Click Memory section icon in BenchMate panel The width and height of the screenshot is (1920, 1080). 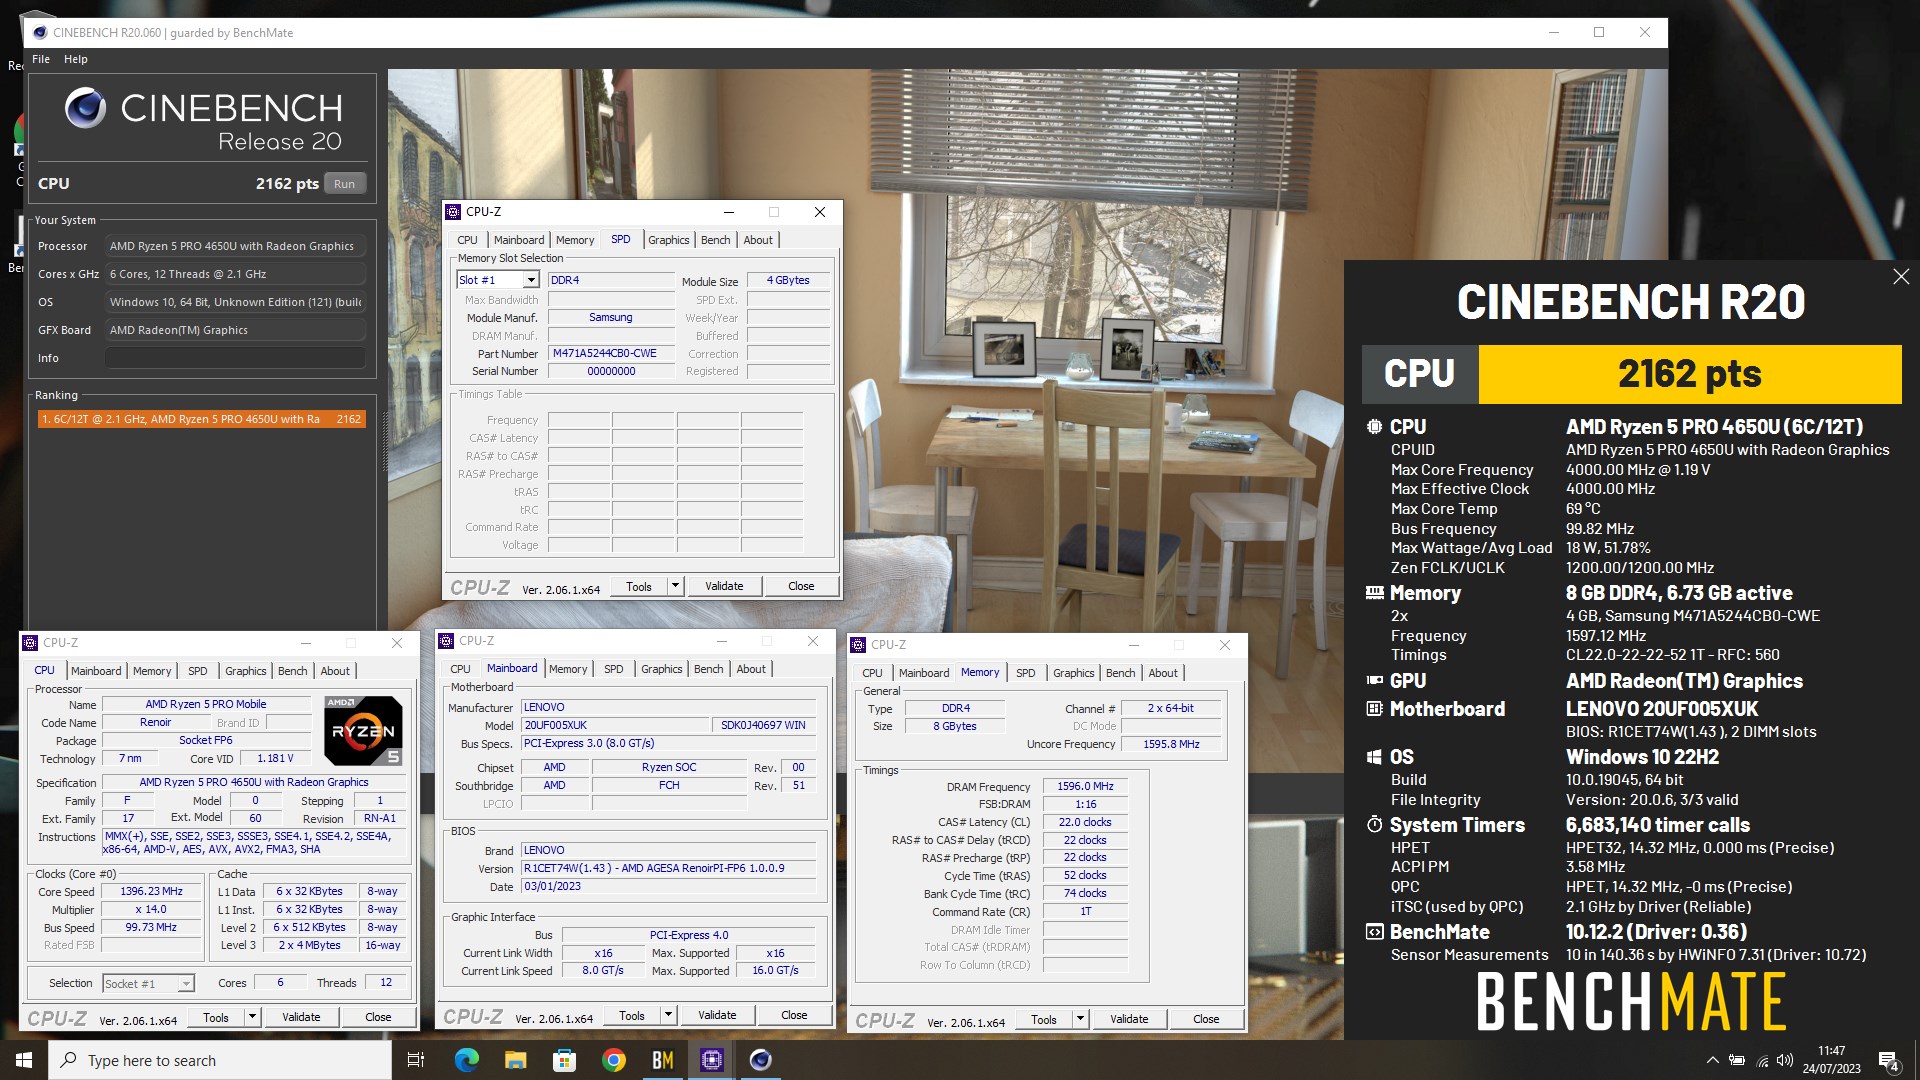coord(1374,593)
